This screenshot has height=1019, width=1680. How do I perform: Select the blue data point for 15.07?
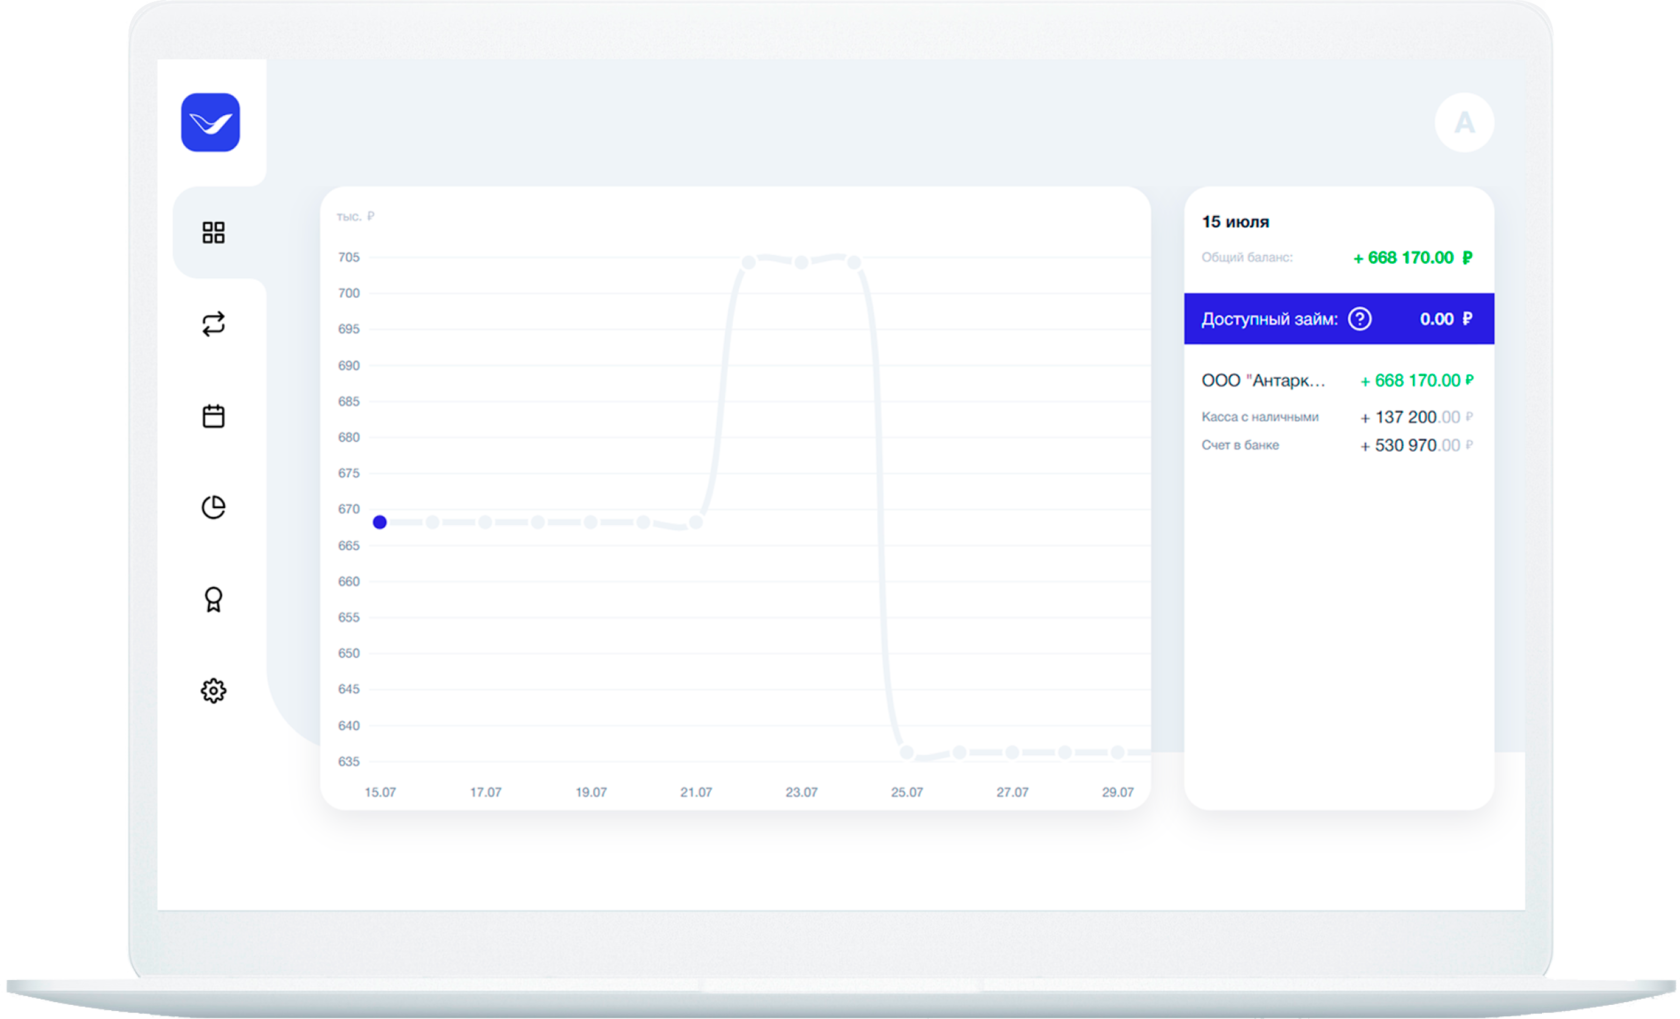click(380, 522)
